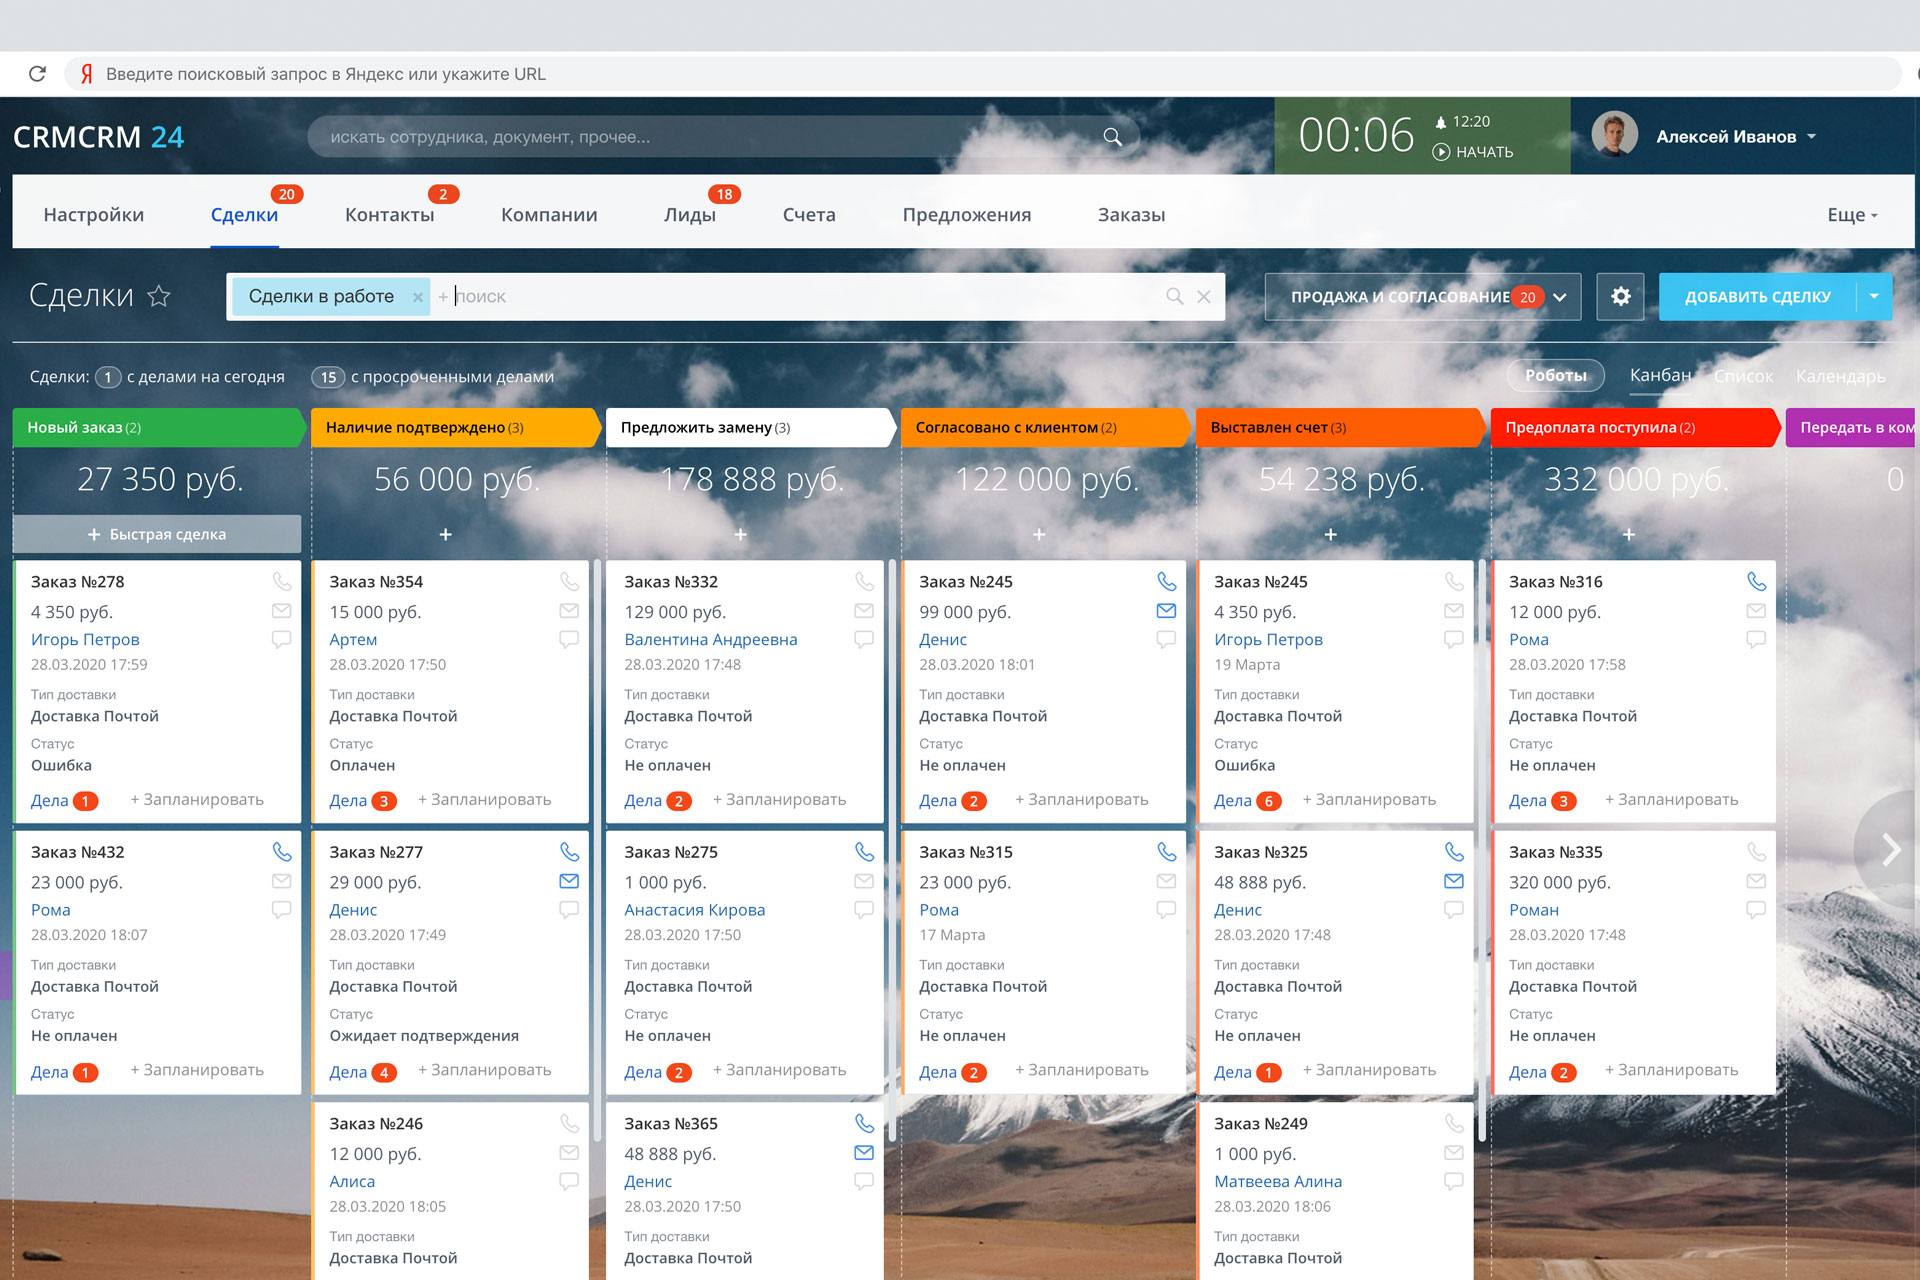The width and height of the screenshot is (1920, 1280).
Task: Star the Сделки page as favorite
Action: [159, 296]
